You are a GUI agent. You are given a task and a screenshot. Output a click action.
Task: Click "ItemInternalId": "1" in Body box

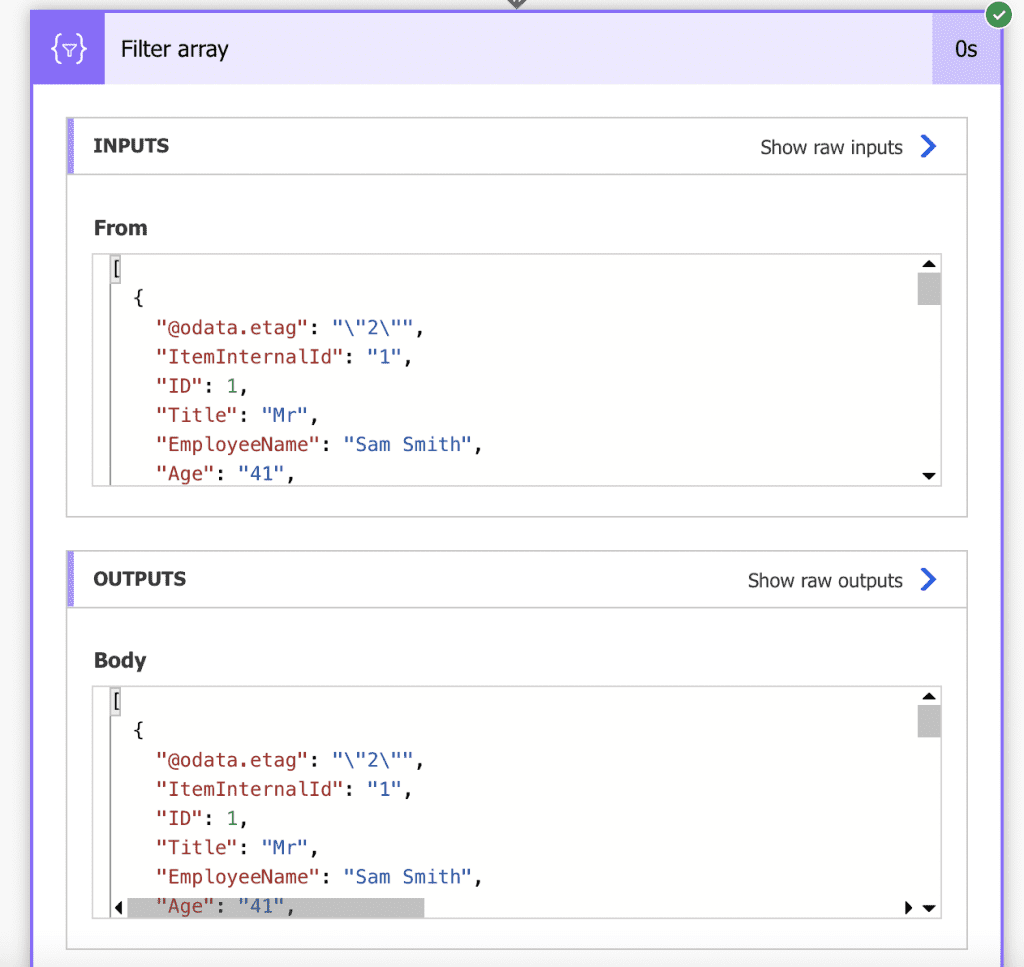click(x=284, y=789)
